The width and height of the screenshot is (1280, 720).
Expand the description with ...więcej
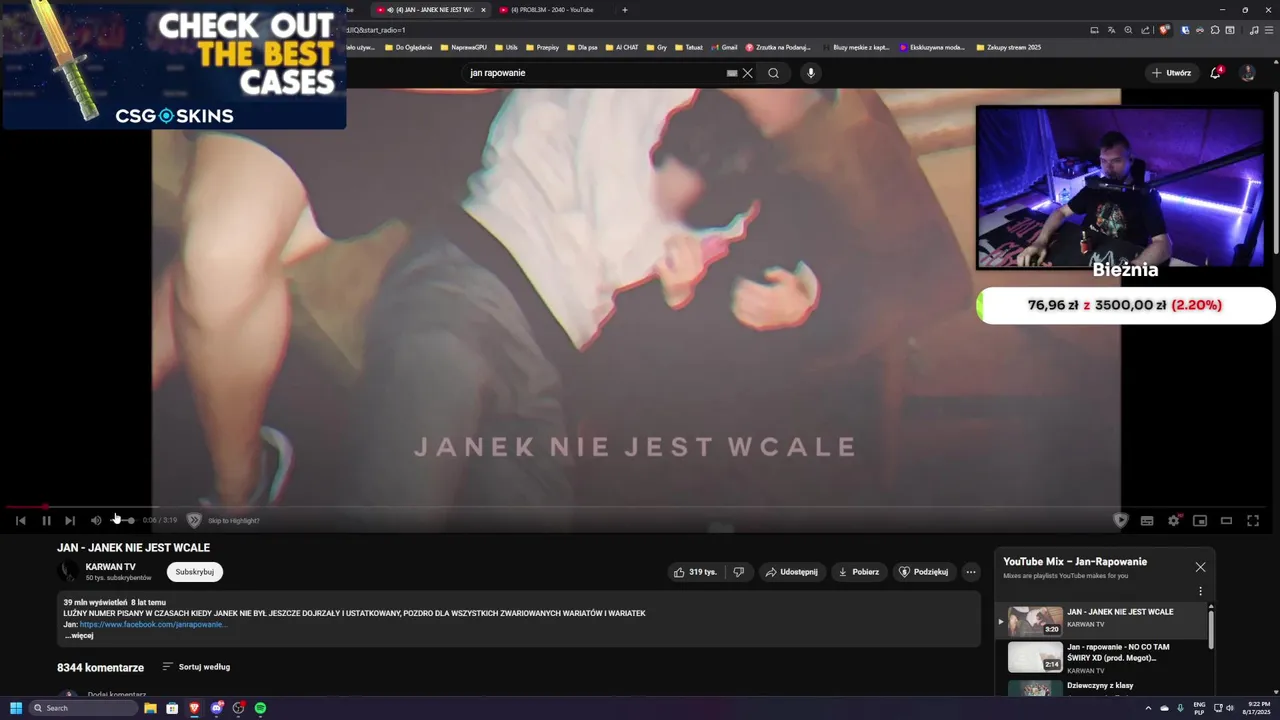pos(79,635)
